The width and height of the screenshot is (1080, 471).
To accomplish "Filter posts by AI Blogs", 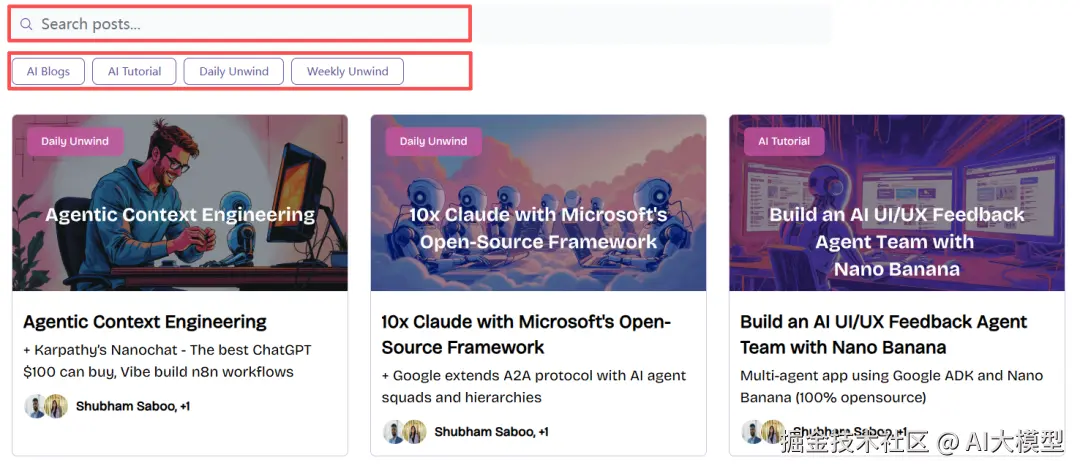I will [48, 71].
